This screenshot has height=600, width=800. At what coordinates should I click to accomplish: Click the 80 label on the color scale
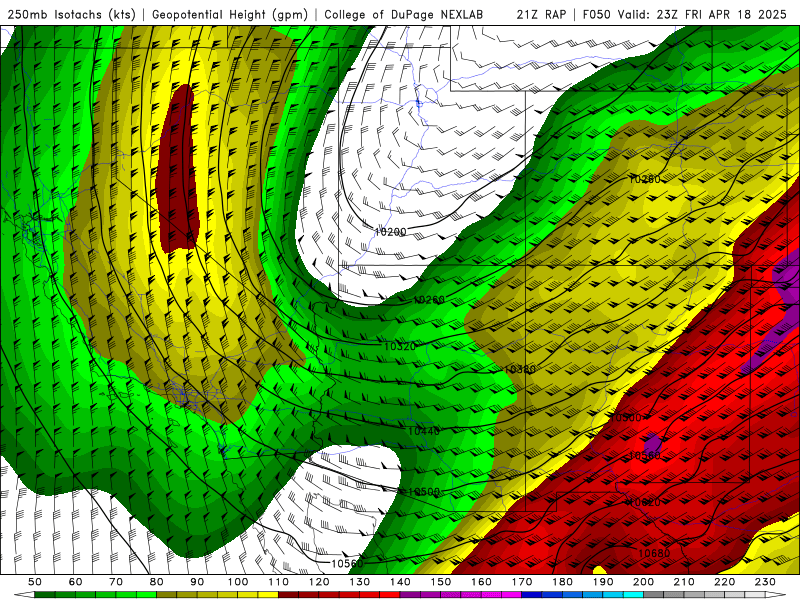157,582
